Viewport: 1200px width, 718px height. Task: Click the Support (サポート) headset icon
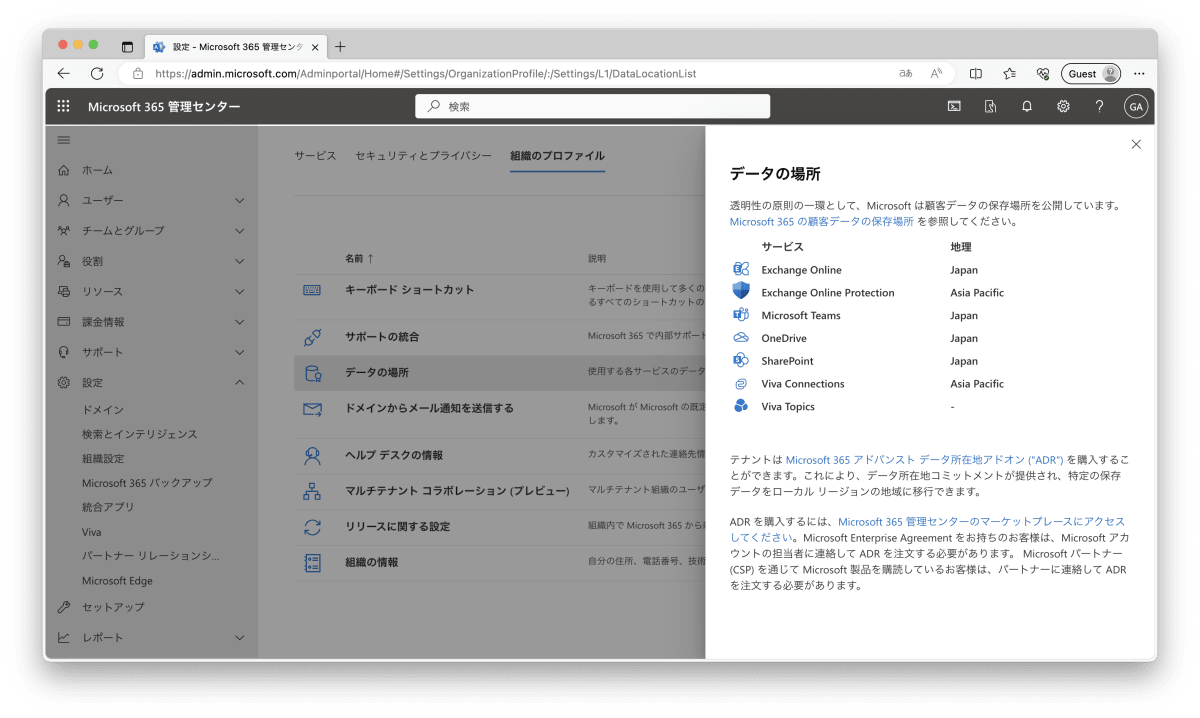tap(64, 352)
